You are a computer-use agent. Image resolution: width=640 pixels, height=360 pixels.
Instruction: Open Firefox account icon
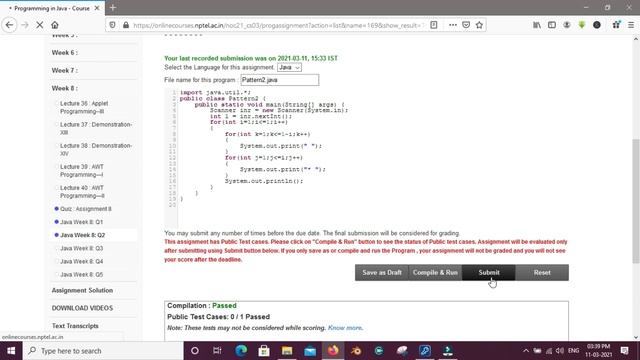567,25
